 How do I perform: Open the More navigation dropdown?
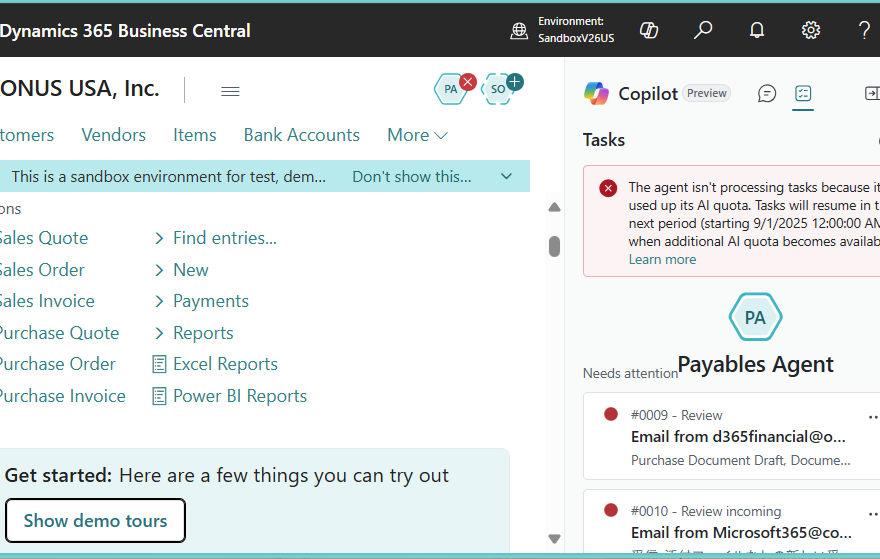(418, 135)
